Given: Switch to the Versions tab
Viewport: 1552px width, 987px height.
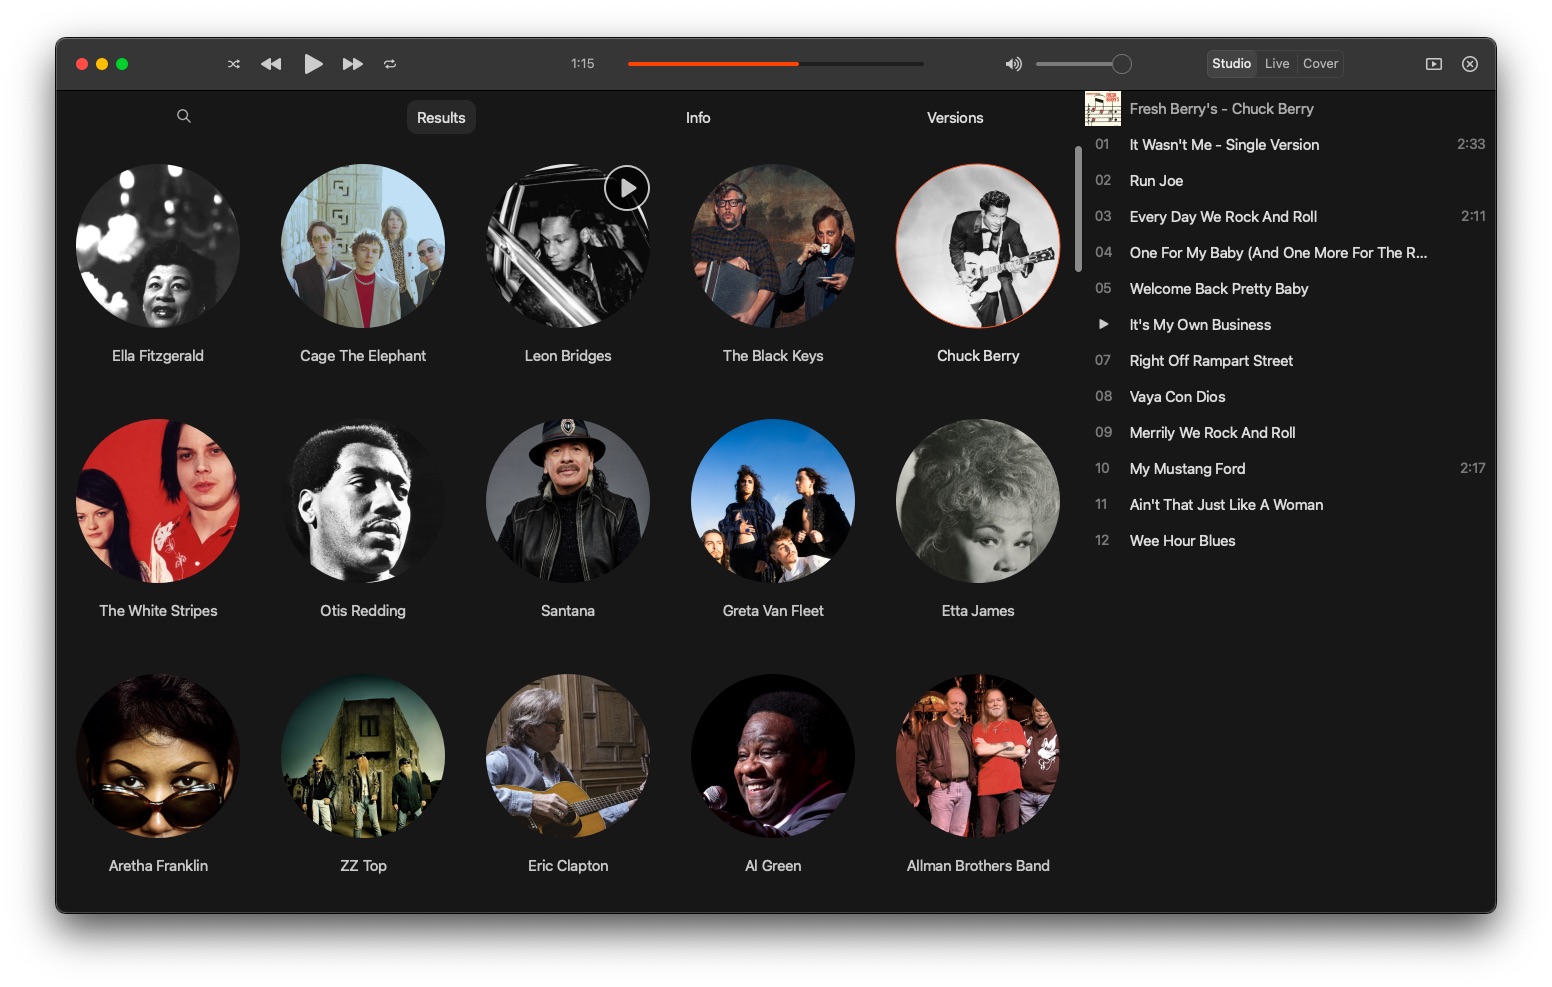Looking at the screenshot, I should click(955, 118).
